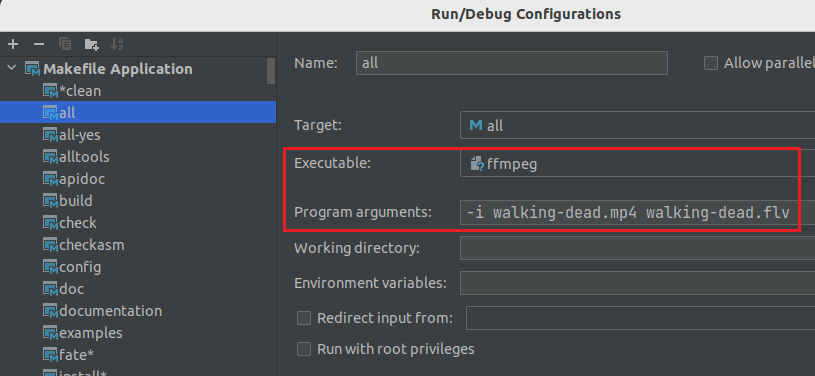Screen dimensions: 815x376
Task: Select the Makefile Application group
Action: 117,69
